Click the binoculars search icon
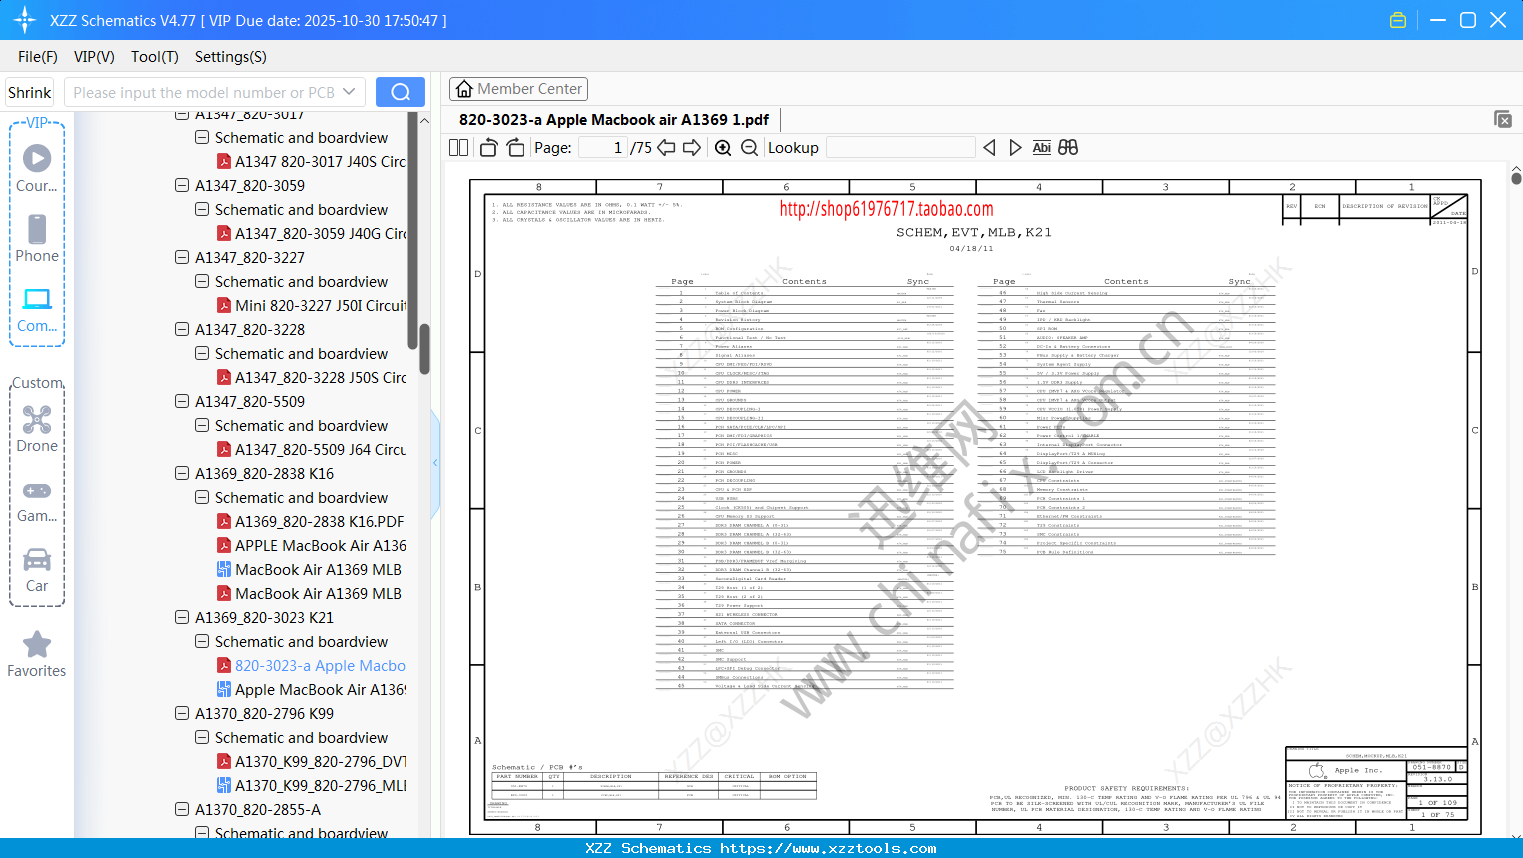Screen dimensions: 1523x858 coord(1068,148)
